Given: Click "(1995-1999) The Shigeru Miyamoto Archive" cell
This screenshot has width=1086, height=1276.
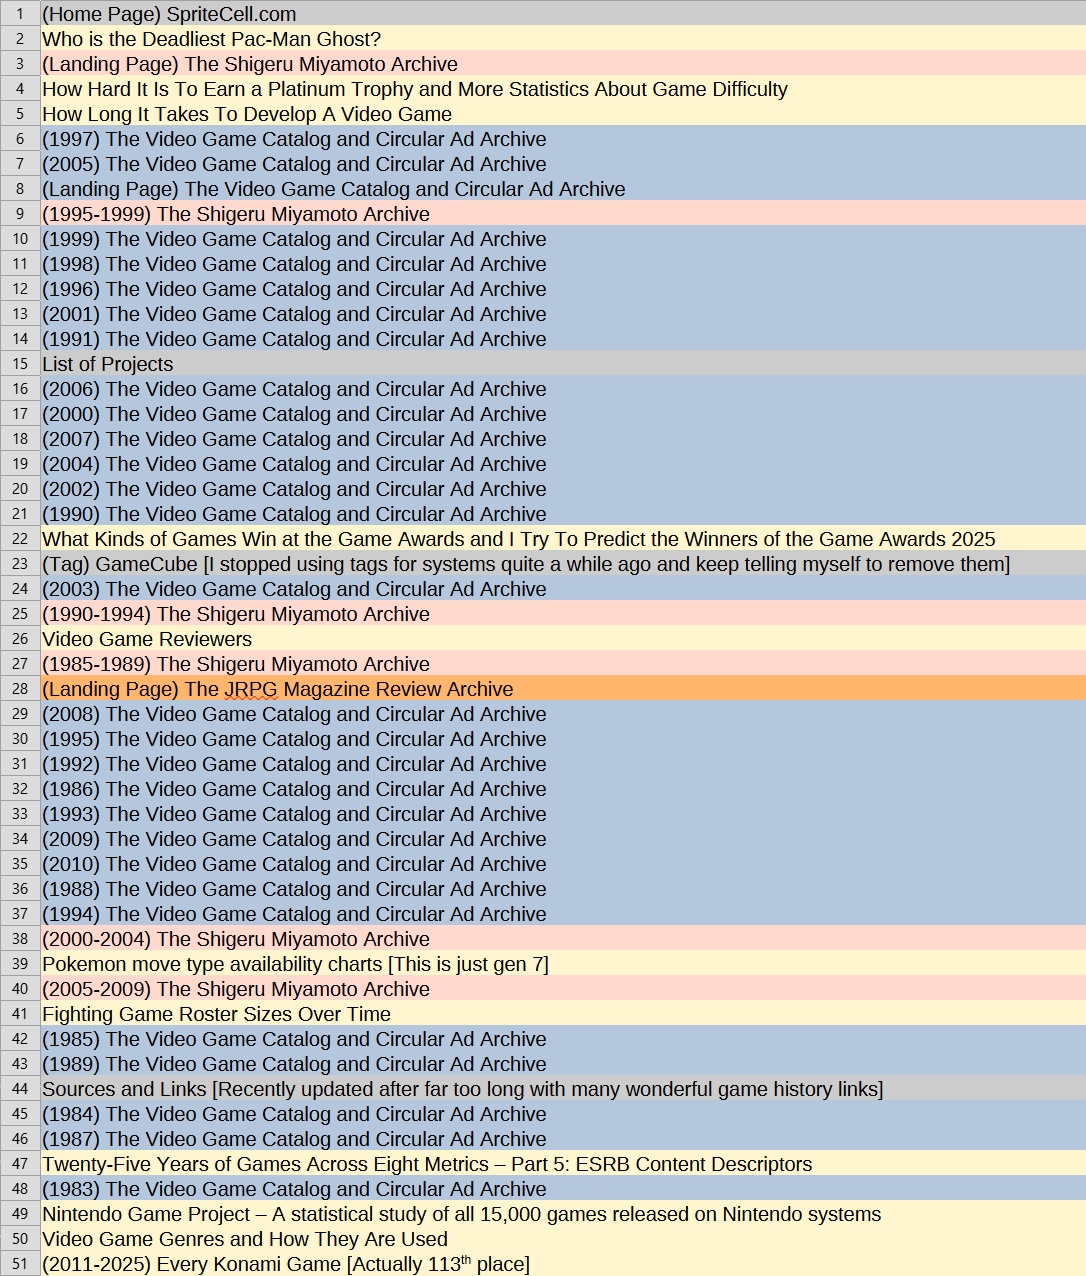Looking at the screenshot, I should click(236, 214).
